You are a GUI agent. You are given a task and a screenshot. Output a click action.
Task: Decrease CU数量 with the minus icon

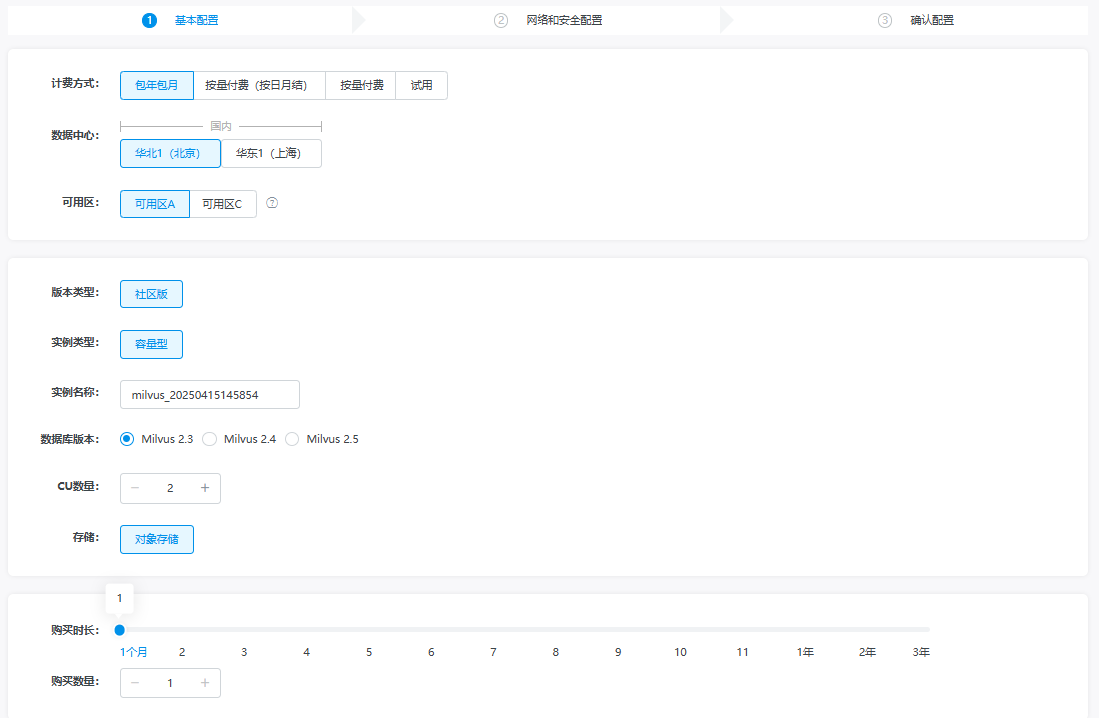pyautogui.click(x=136, y=488)
